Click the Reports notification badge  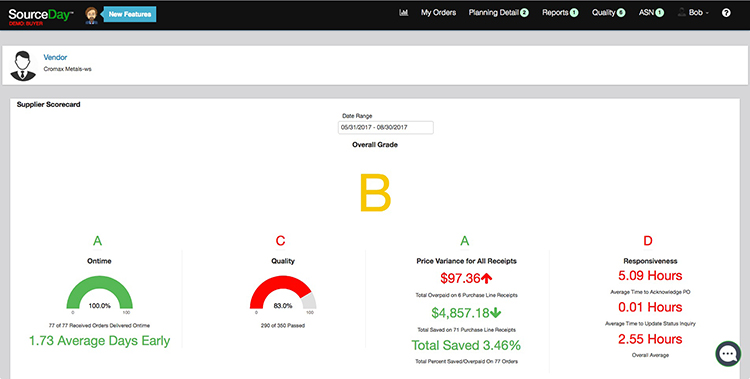pyautogui.click(x=574, y=13)
